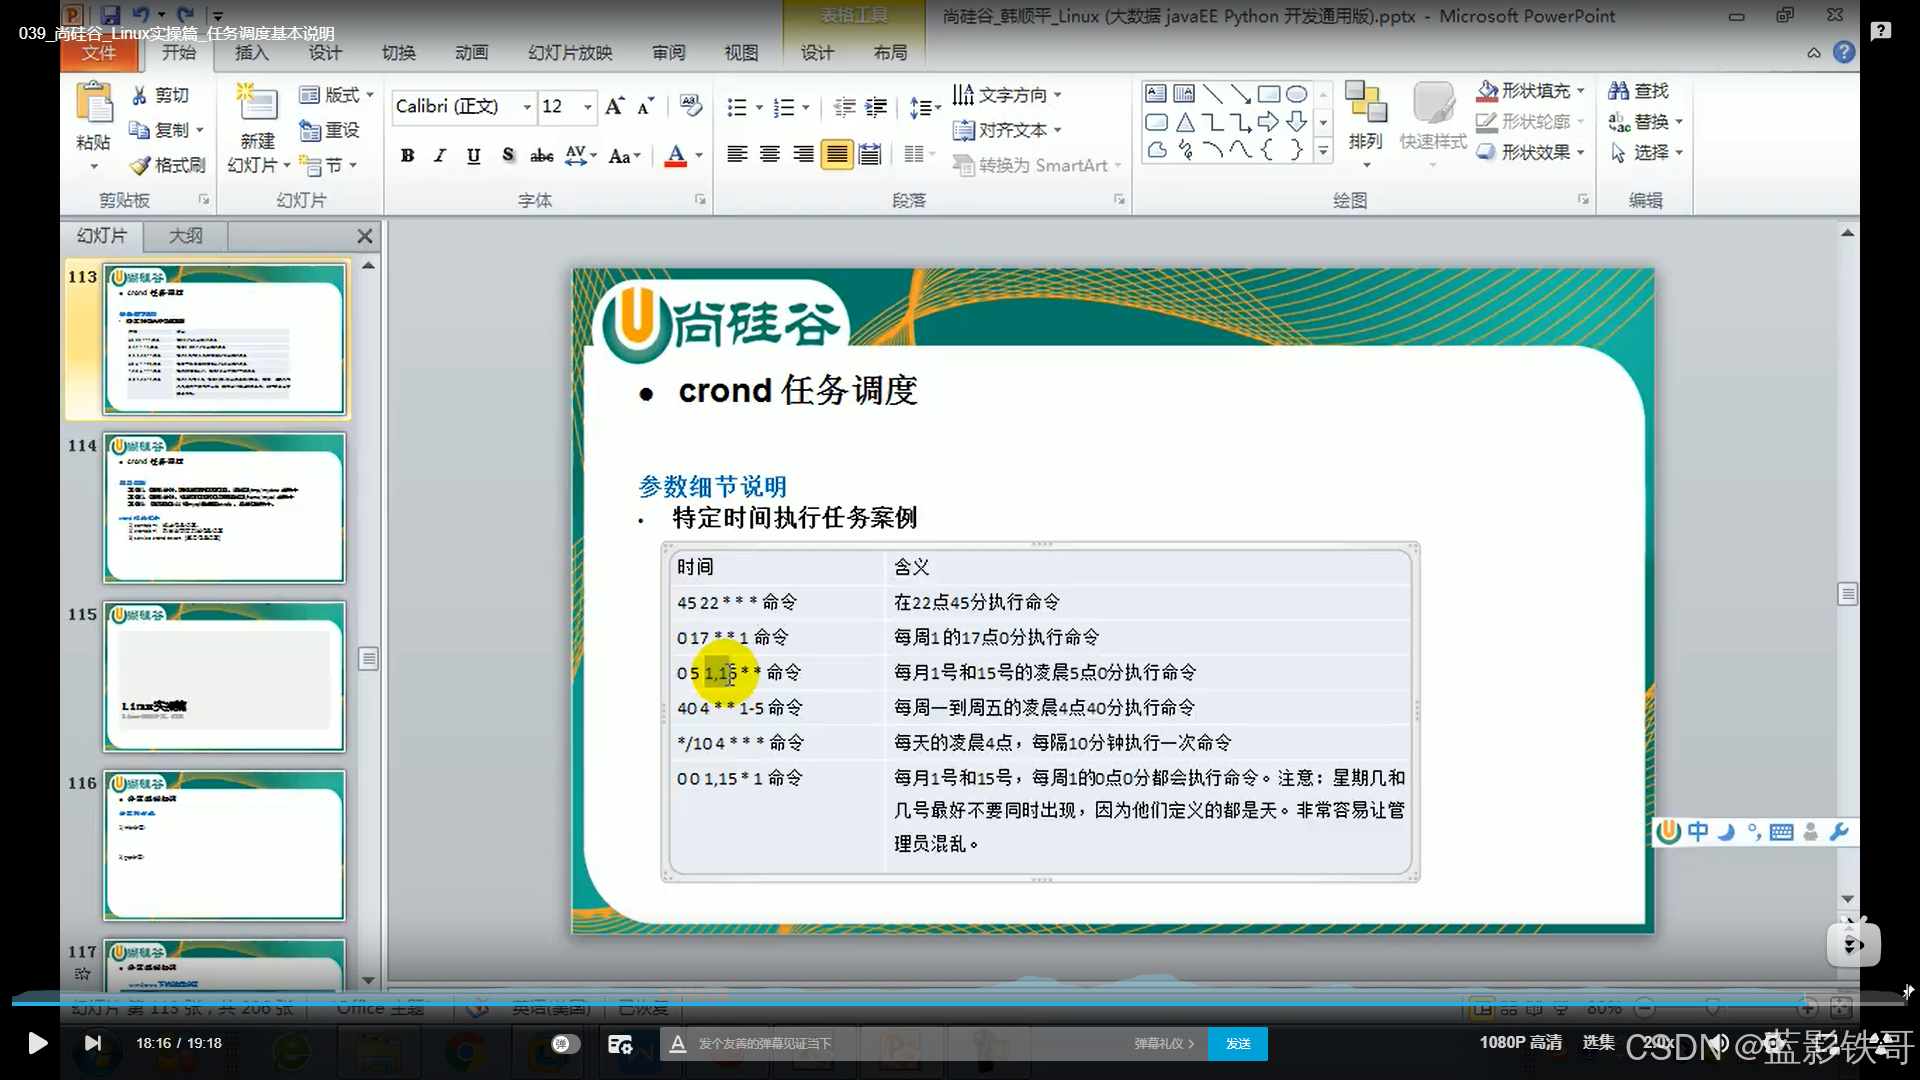1920x1080 pixels.
Task: Open the Layout (版式) dropdown
Action: tap(337, 95)
